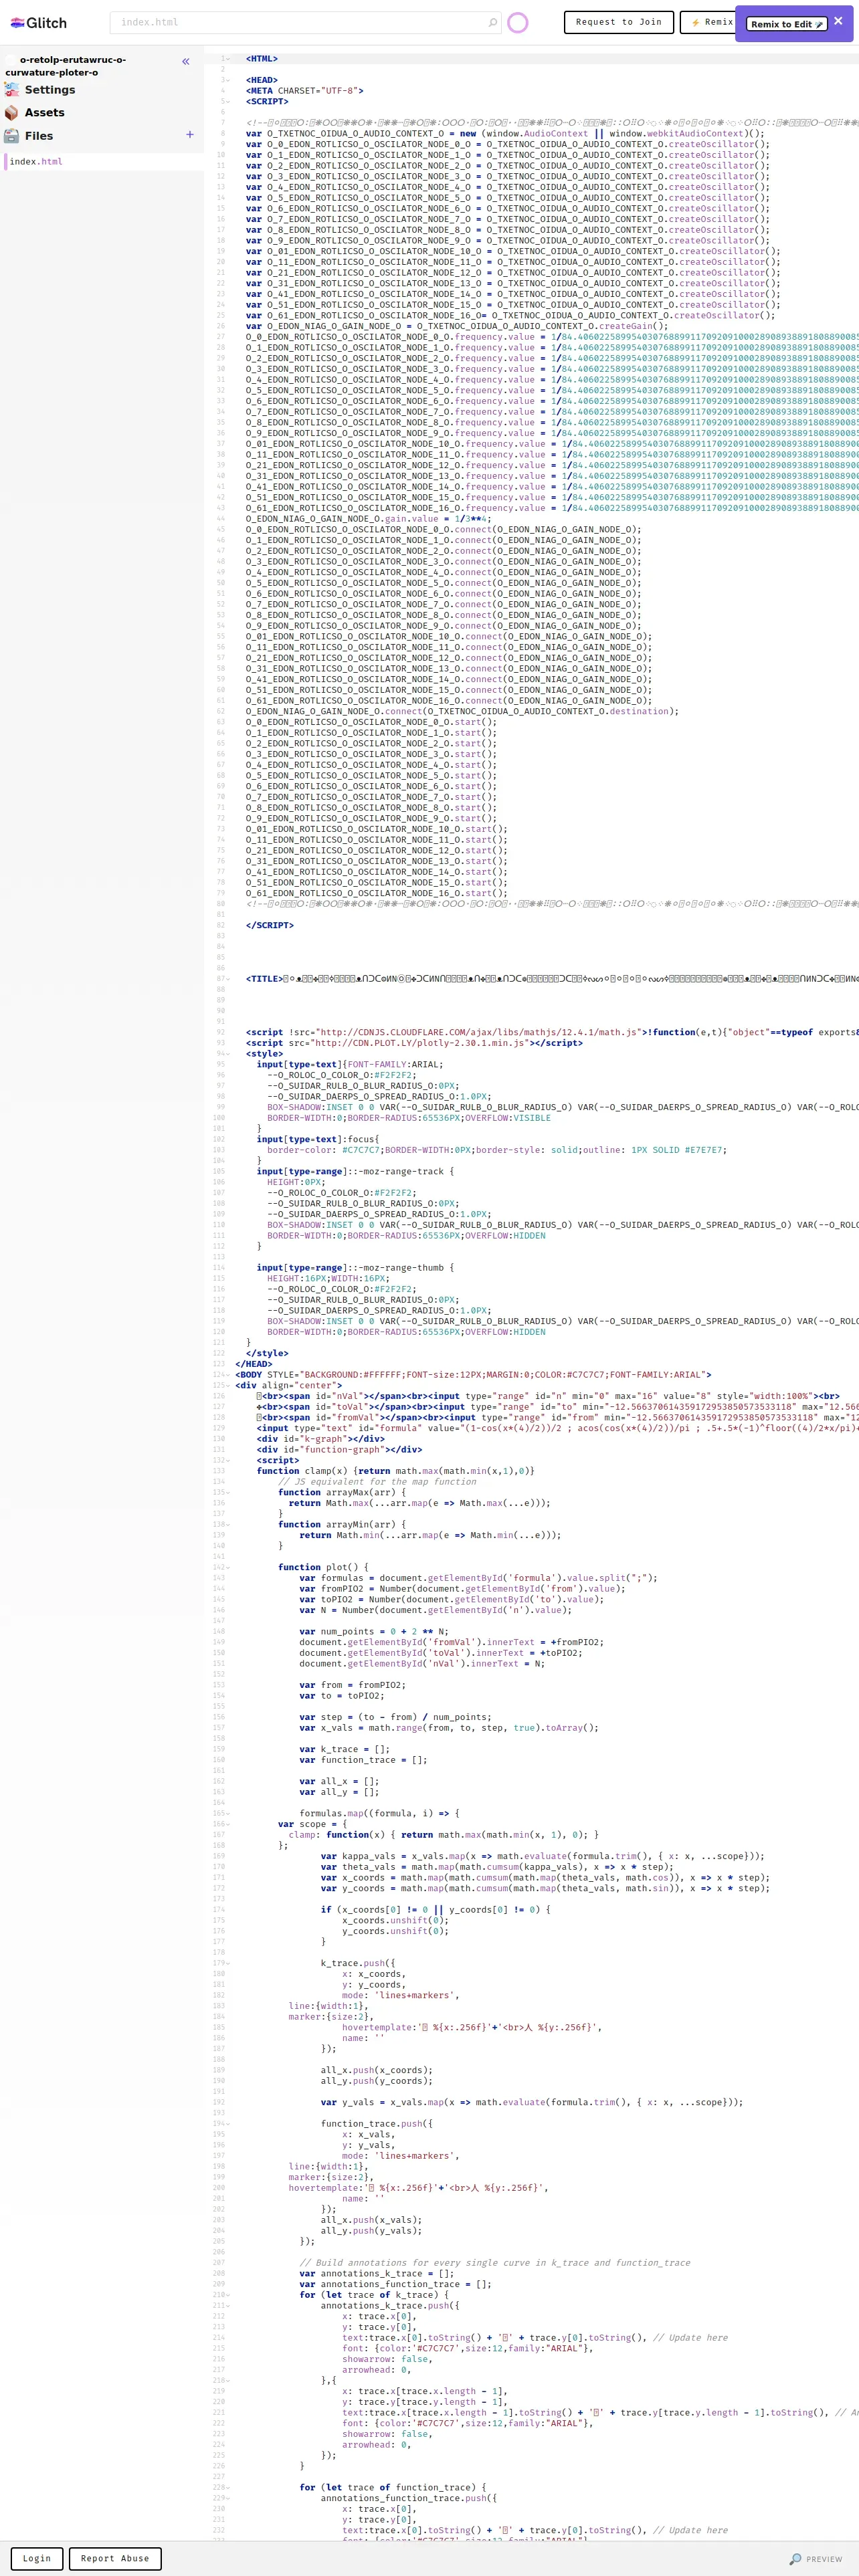
Task: Click the div id="k-graph" line
Action: click(321, 1440)
